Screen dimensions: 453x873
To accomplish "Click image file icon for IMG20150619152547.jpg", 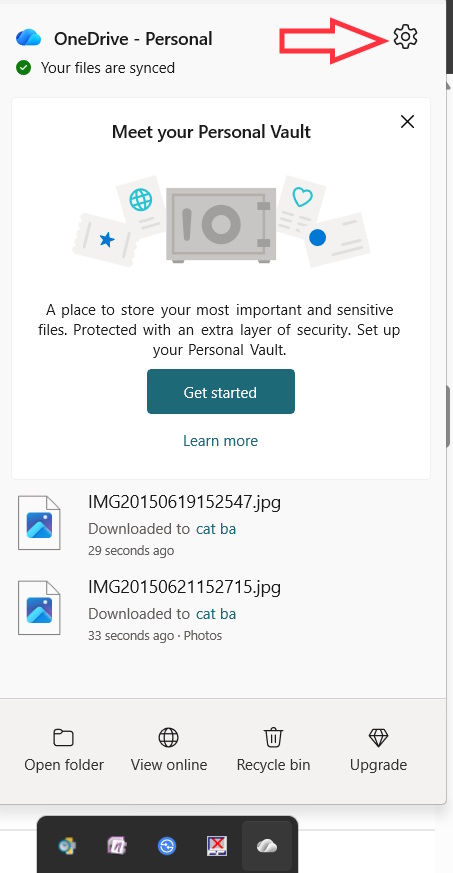I will 39,523.
